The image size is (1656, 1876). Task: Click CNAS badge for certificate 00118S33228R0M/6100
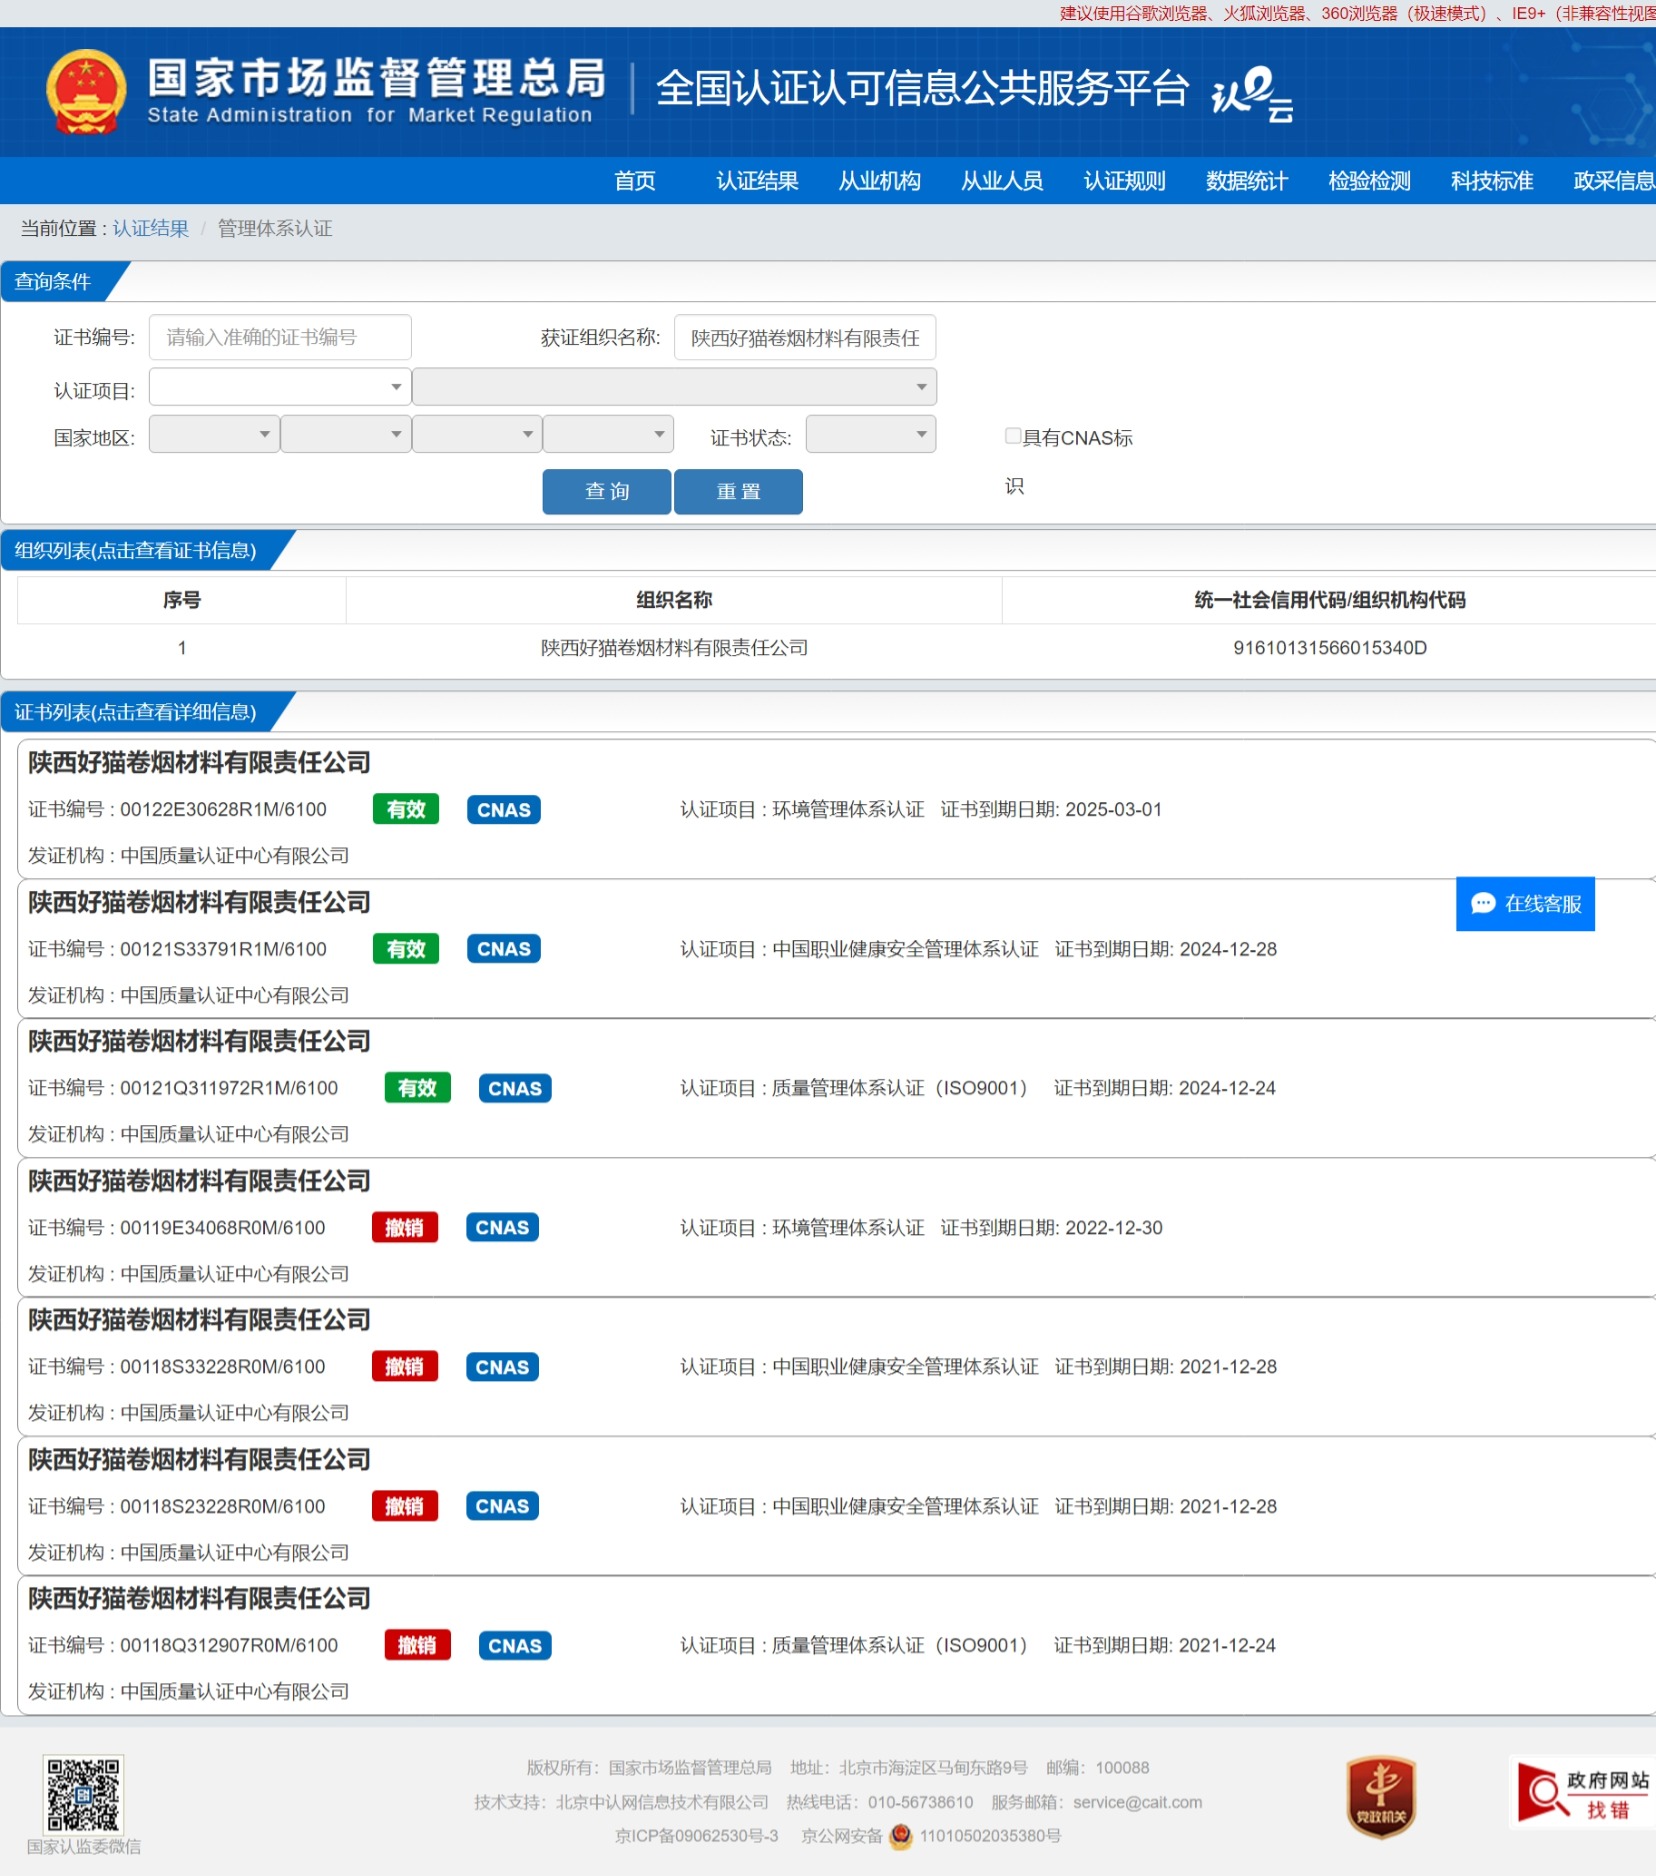pyautogui.click(x=502, y=1367)
